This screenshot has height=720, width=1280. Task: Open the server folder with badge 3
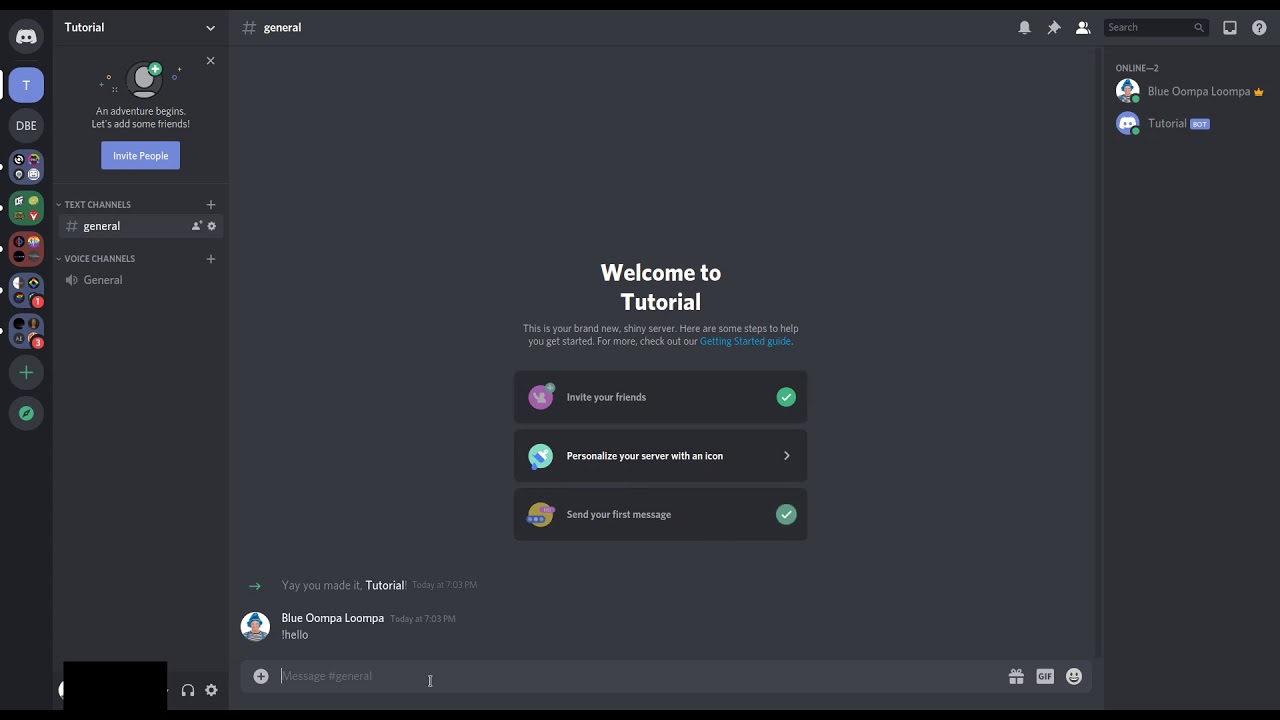tap(26, 331)
